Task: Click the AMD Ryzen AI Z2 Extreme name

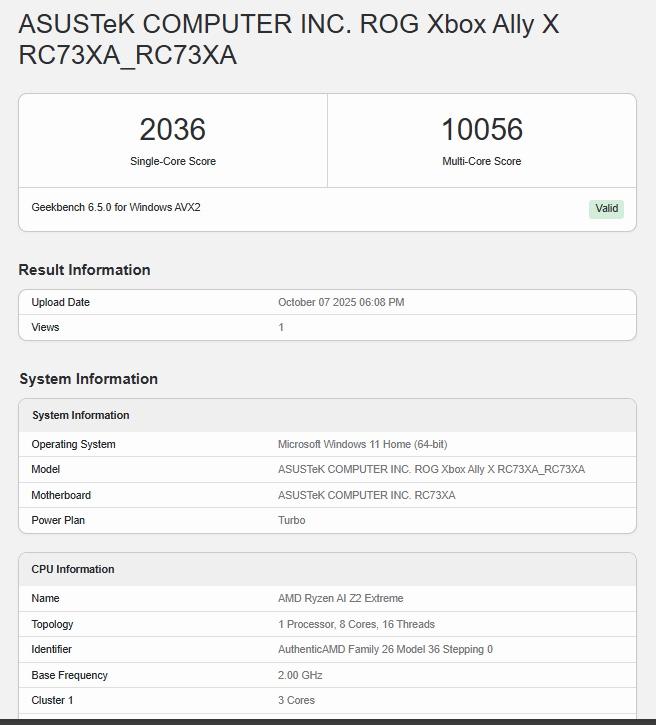Action: (x=340, y=598)
